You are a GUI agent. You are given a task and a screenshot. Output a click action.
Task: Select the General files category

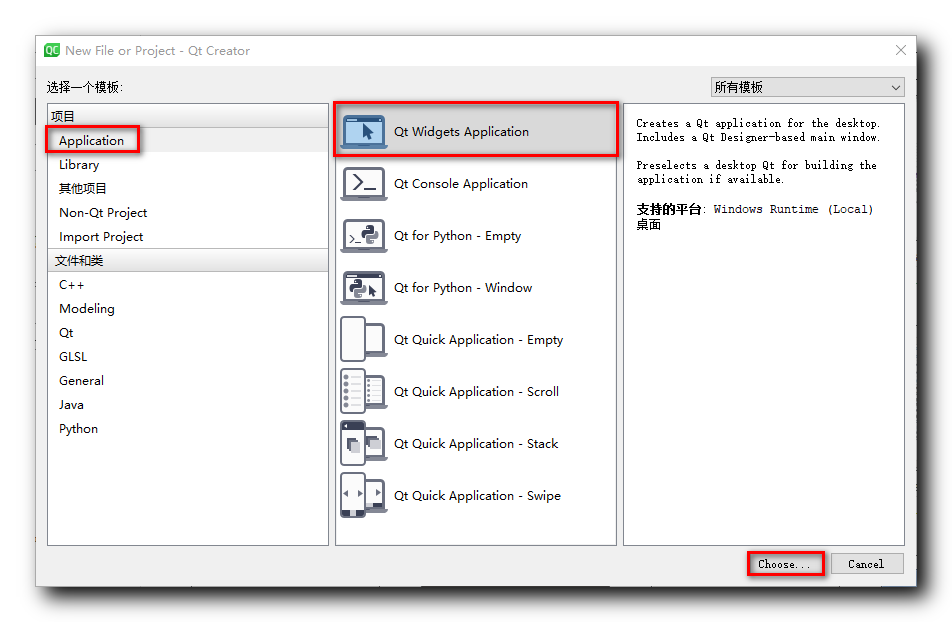pos(188,381)
